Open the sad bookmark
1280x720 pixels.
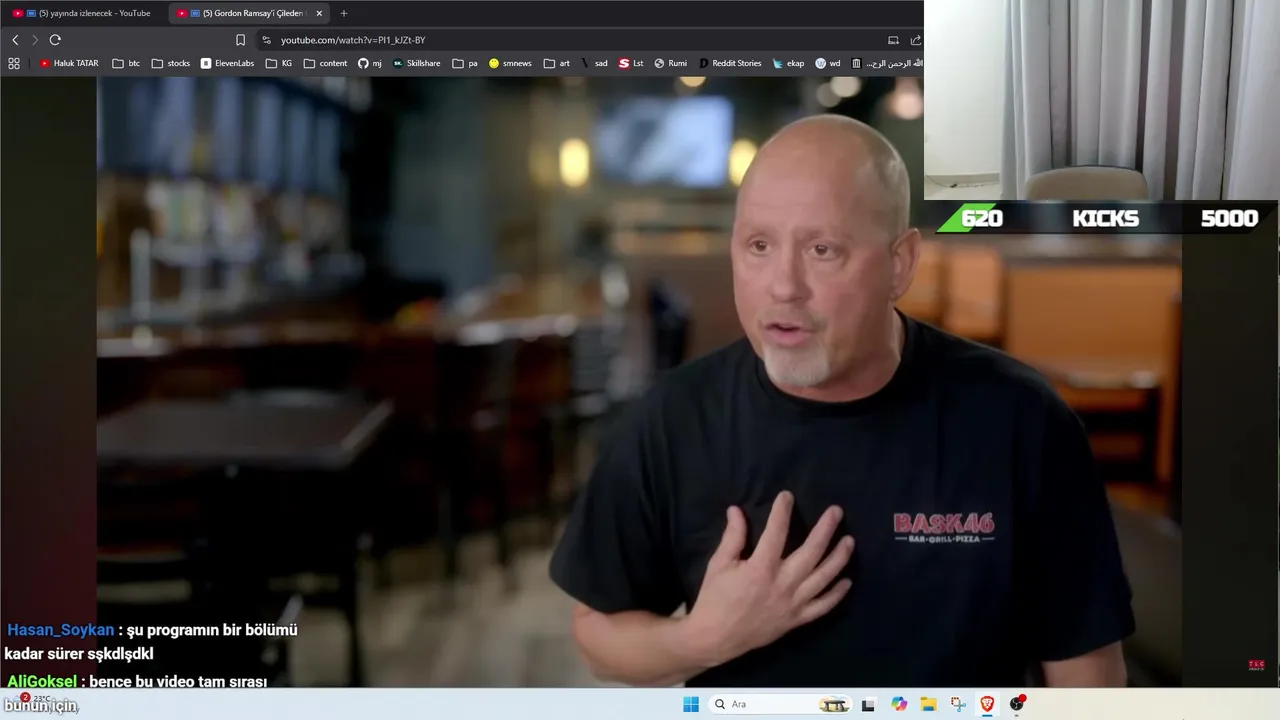tap(594, 63)
